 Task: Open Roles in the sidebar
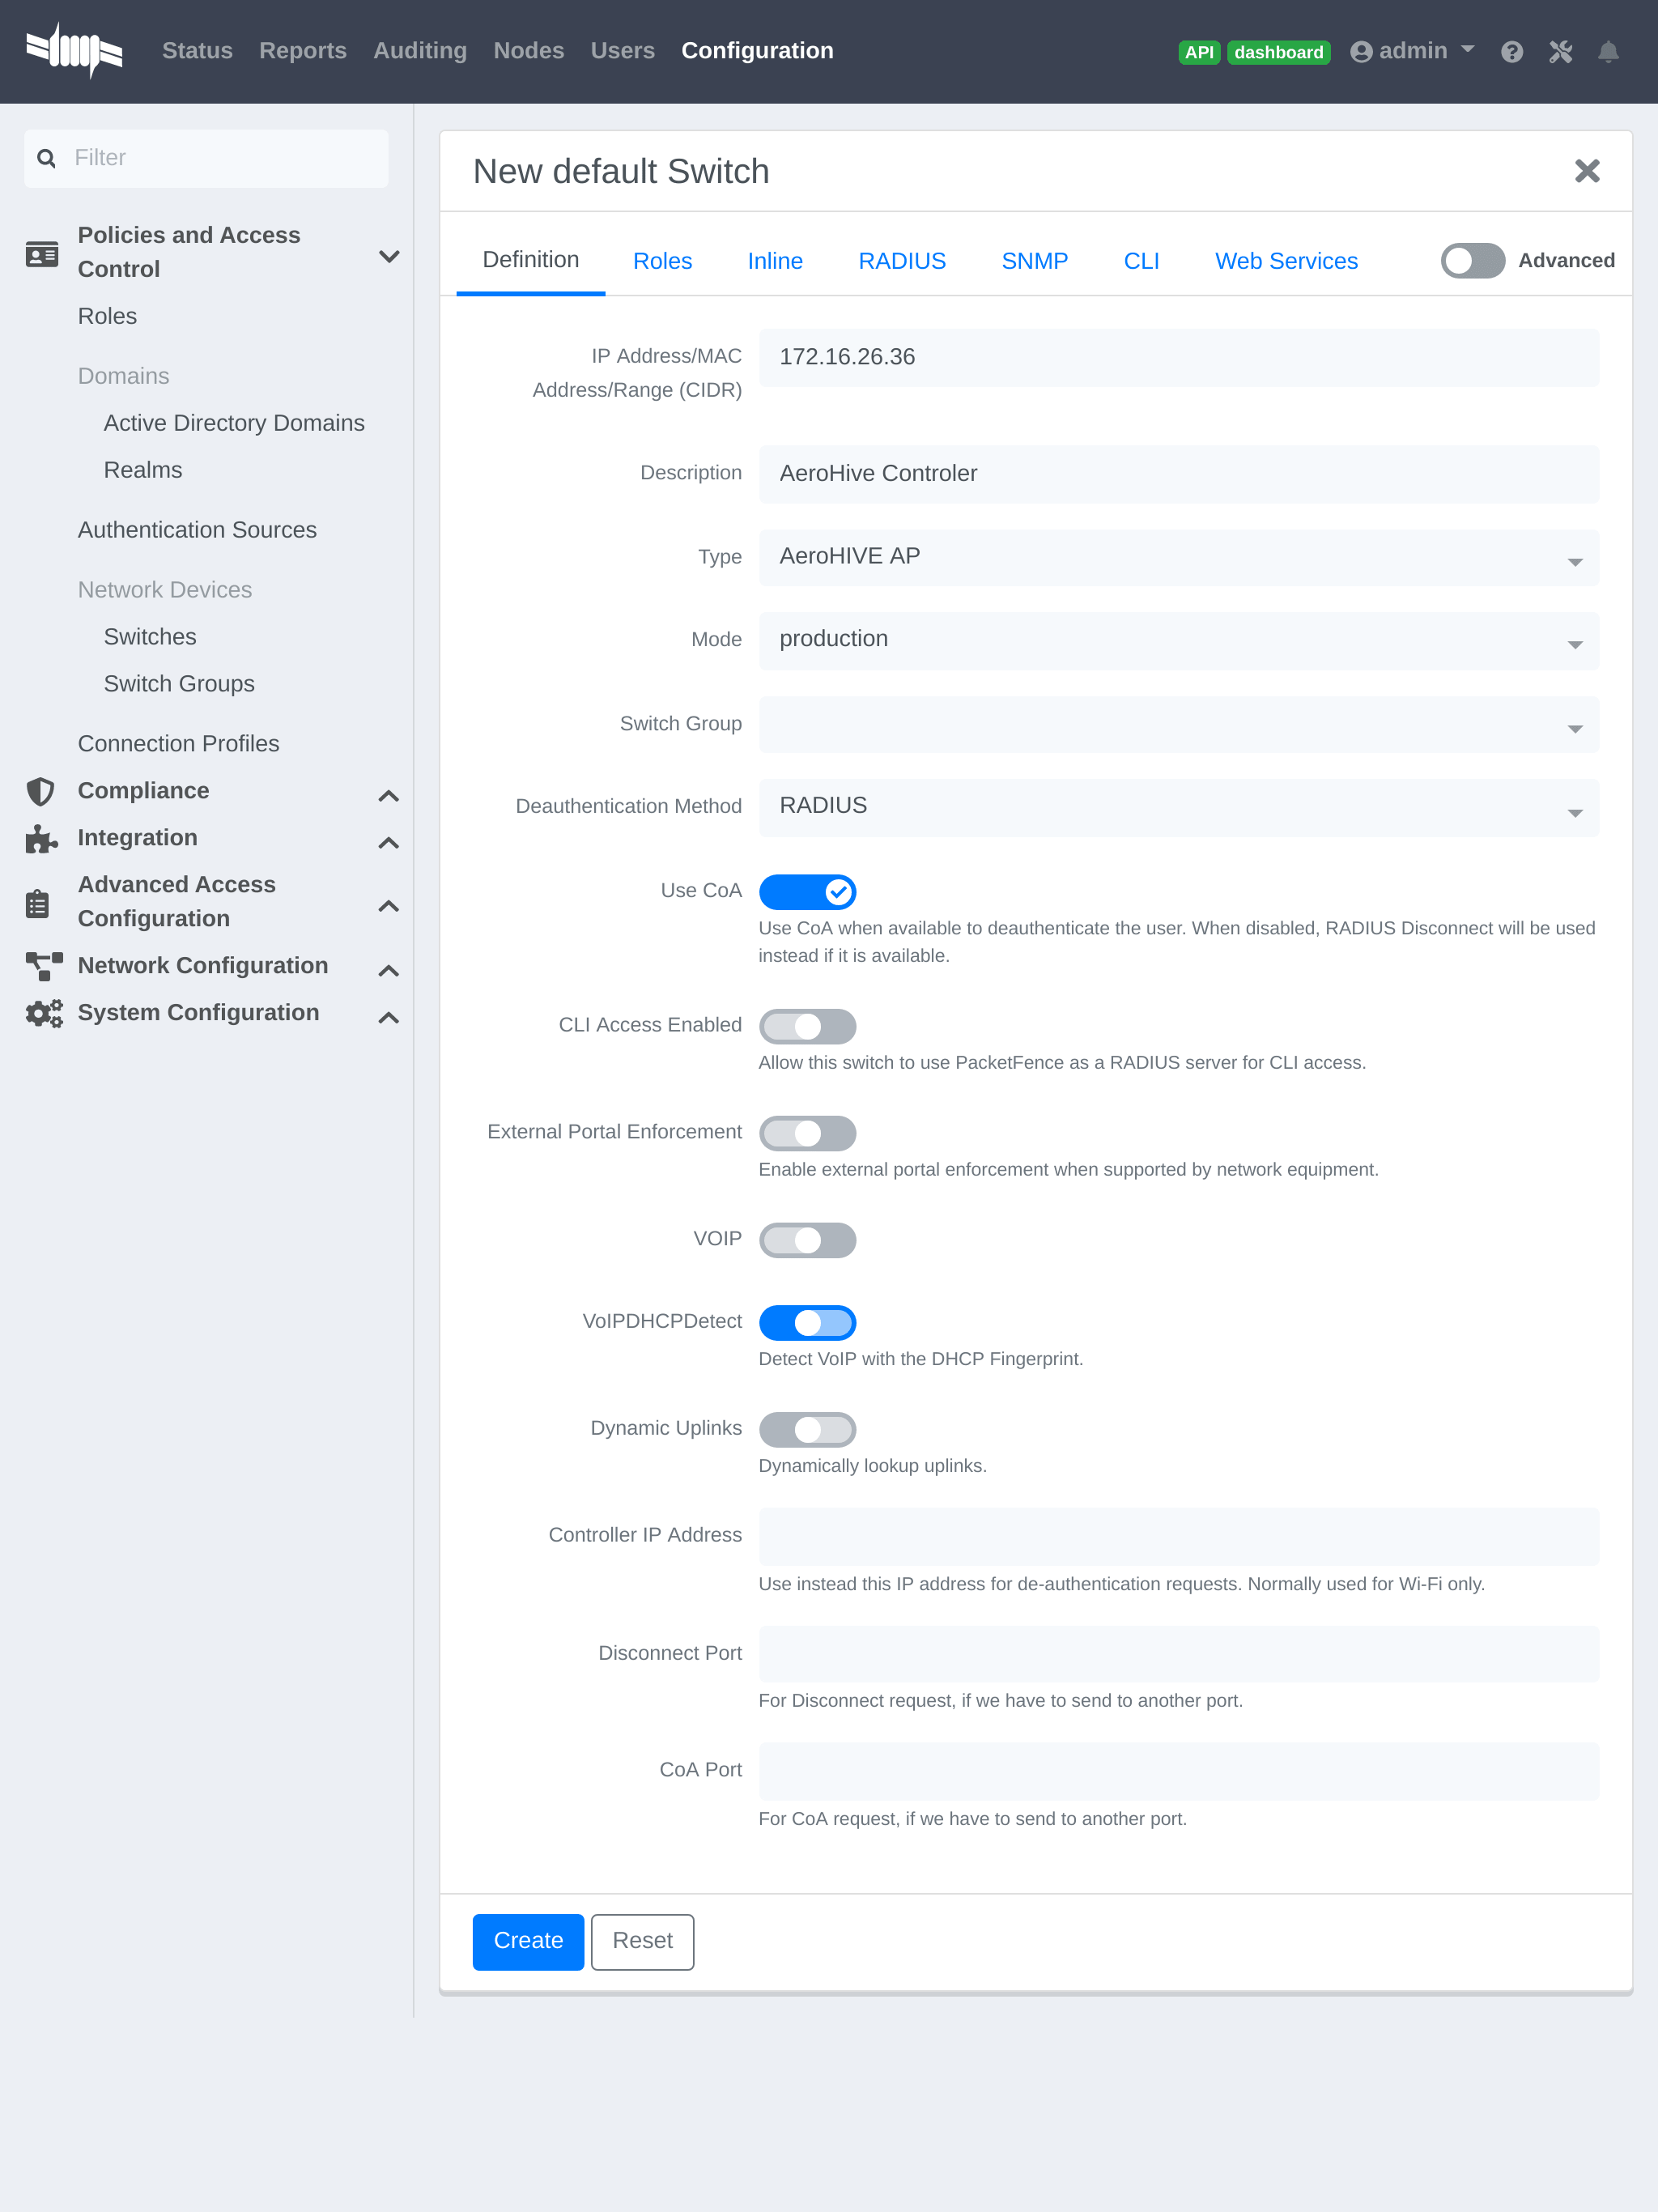(107, 317)
